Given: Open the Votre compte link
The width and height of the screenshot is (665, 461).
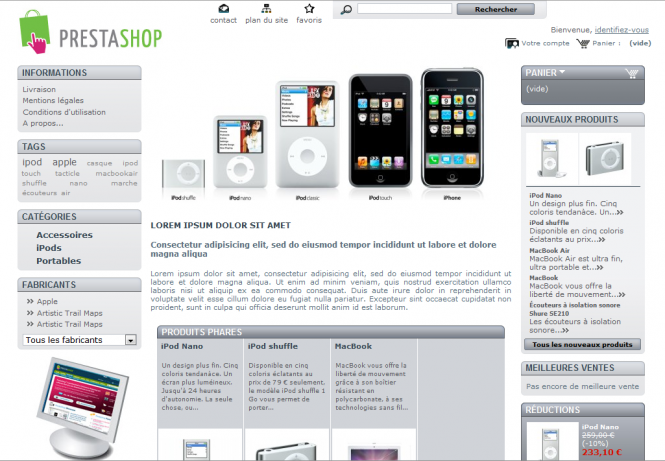Looking at the screenshot, I should (545, 43).
